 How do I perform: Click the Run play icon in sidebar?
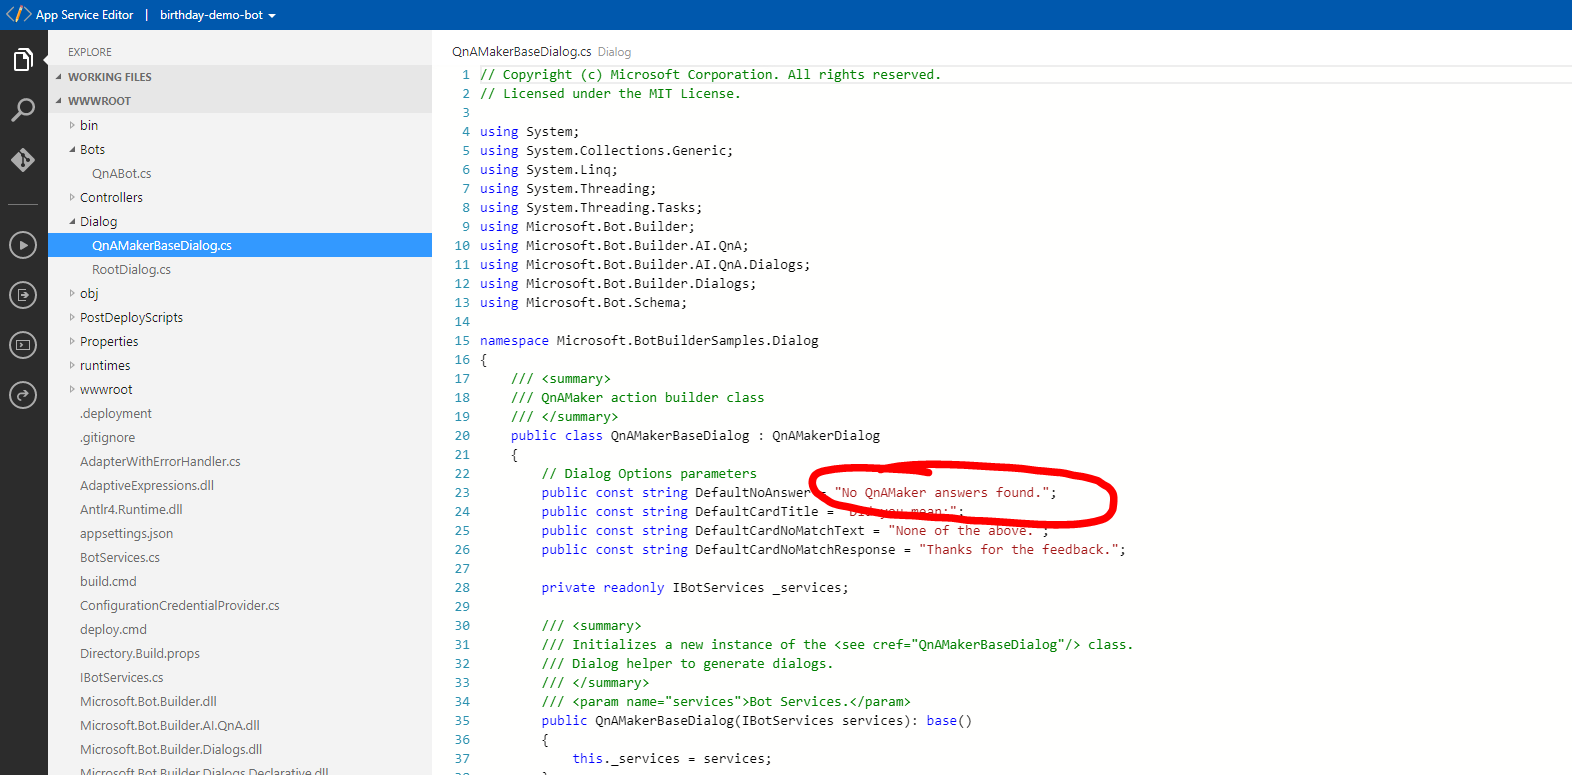(x=23, y=245)
